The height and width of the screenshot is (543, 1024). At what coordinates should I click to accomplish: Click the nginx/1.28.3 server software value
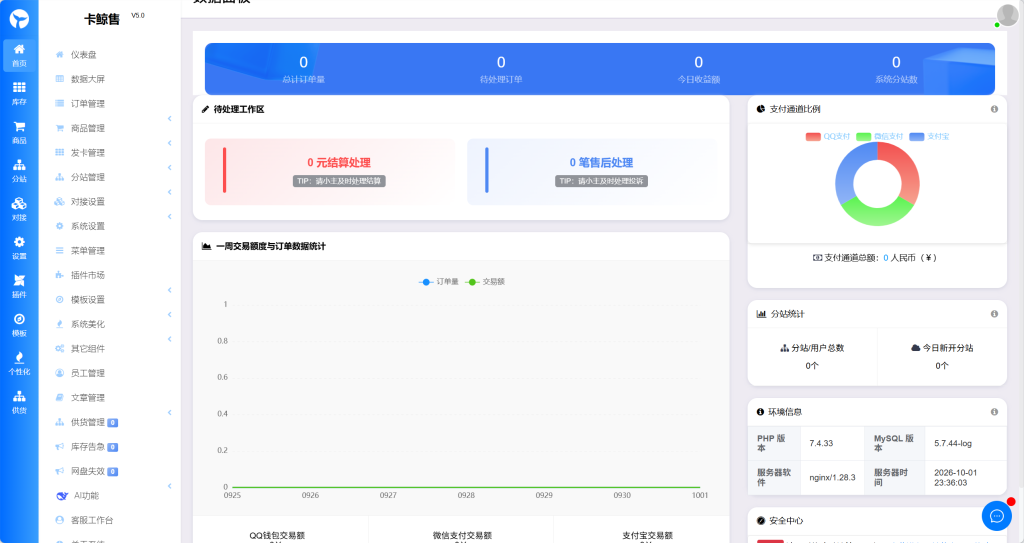[832, 478]
